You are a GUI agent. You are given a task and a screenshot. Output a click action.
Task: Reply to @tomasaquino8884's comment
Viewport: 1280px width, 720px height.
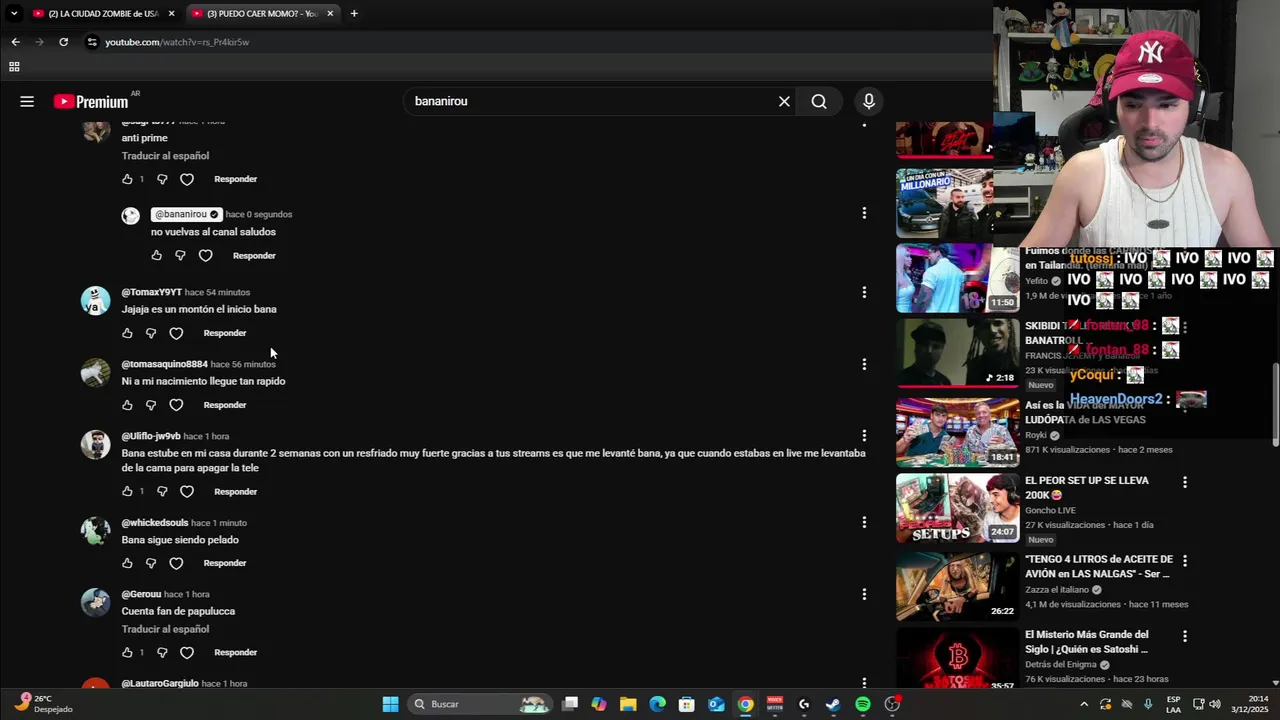click(225, 405)
